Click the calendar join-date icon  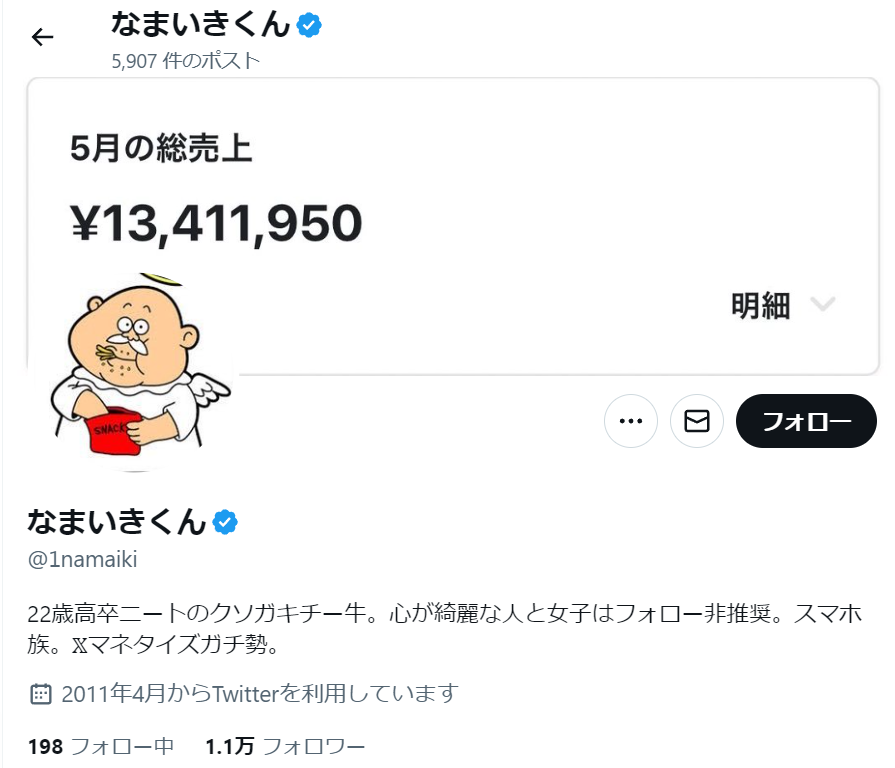[41, 694]
